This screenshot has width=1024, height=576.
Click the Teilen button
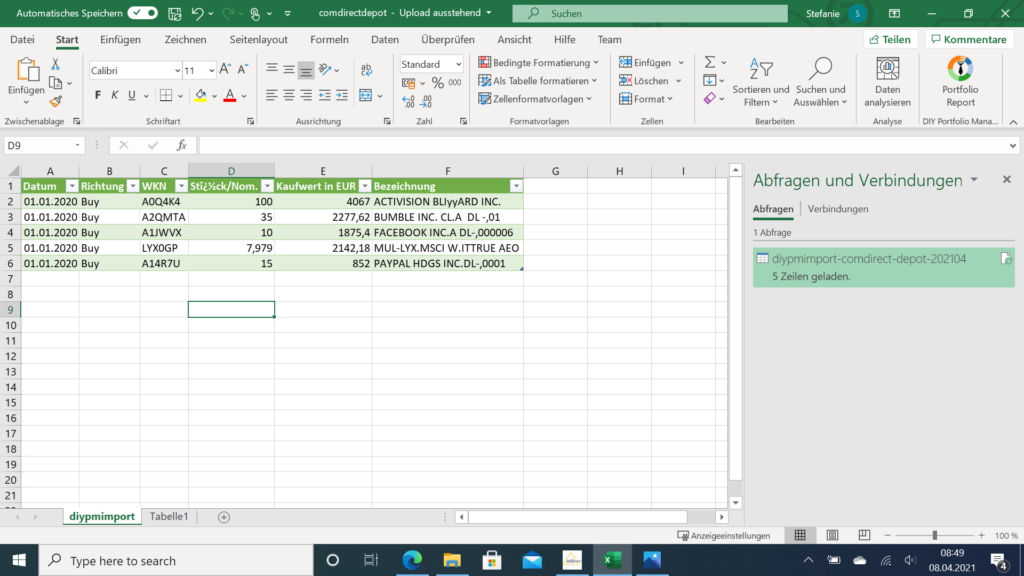pyautogui.click(x=890, y=39)
